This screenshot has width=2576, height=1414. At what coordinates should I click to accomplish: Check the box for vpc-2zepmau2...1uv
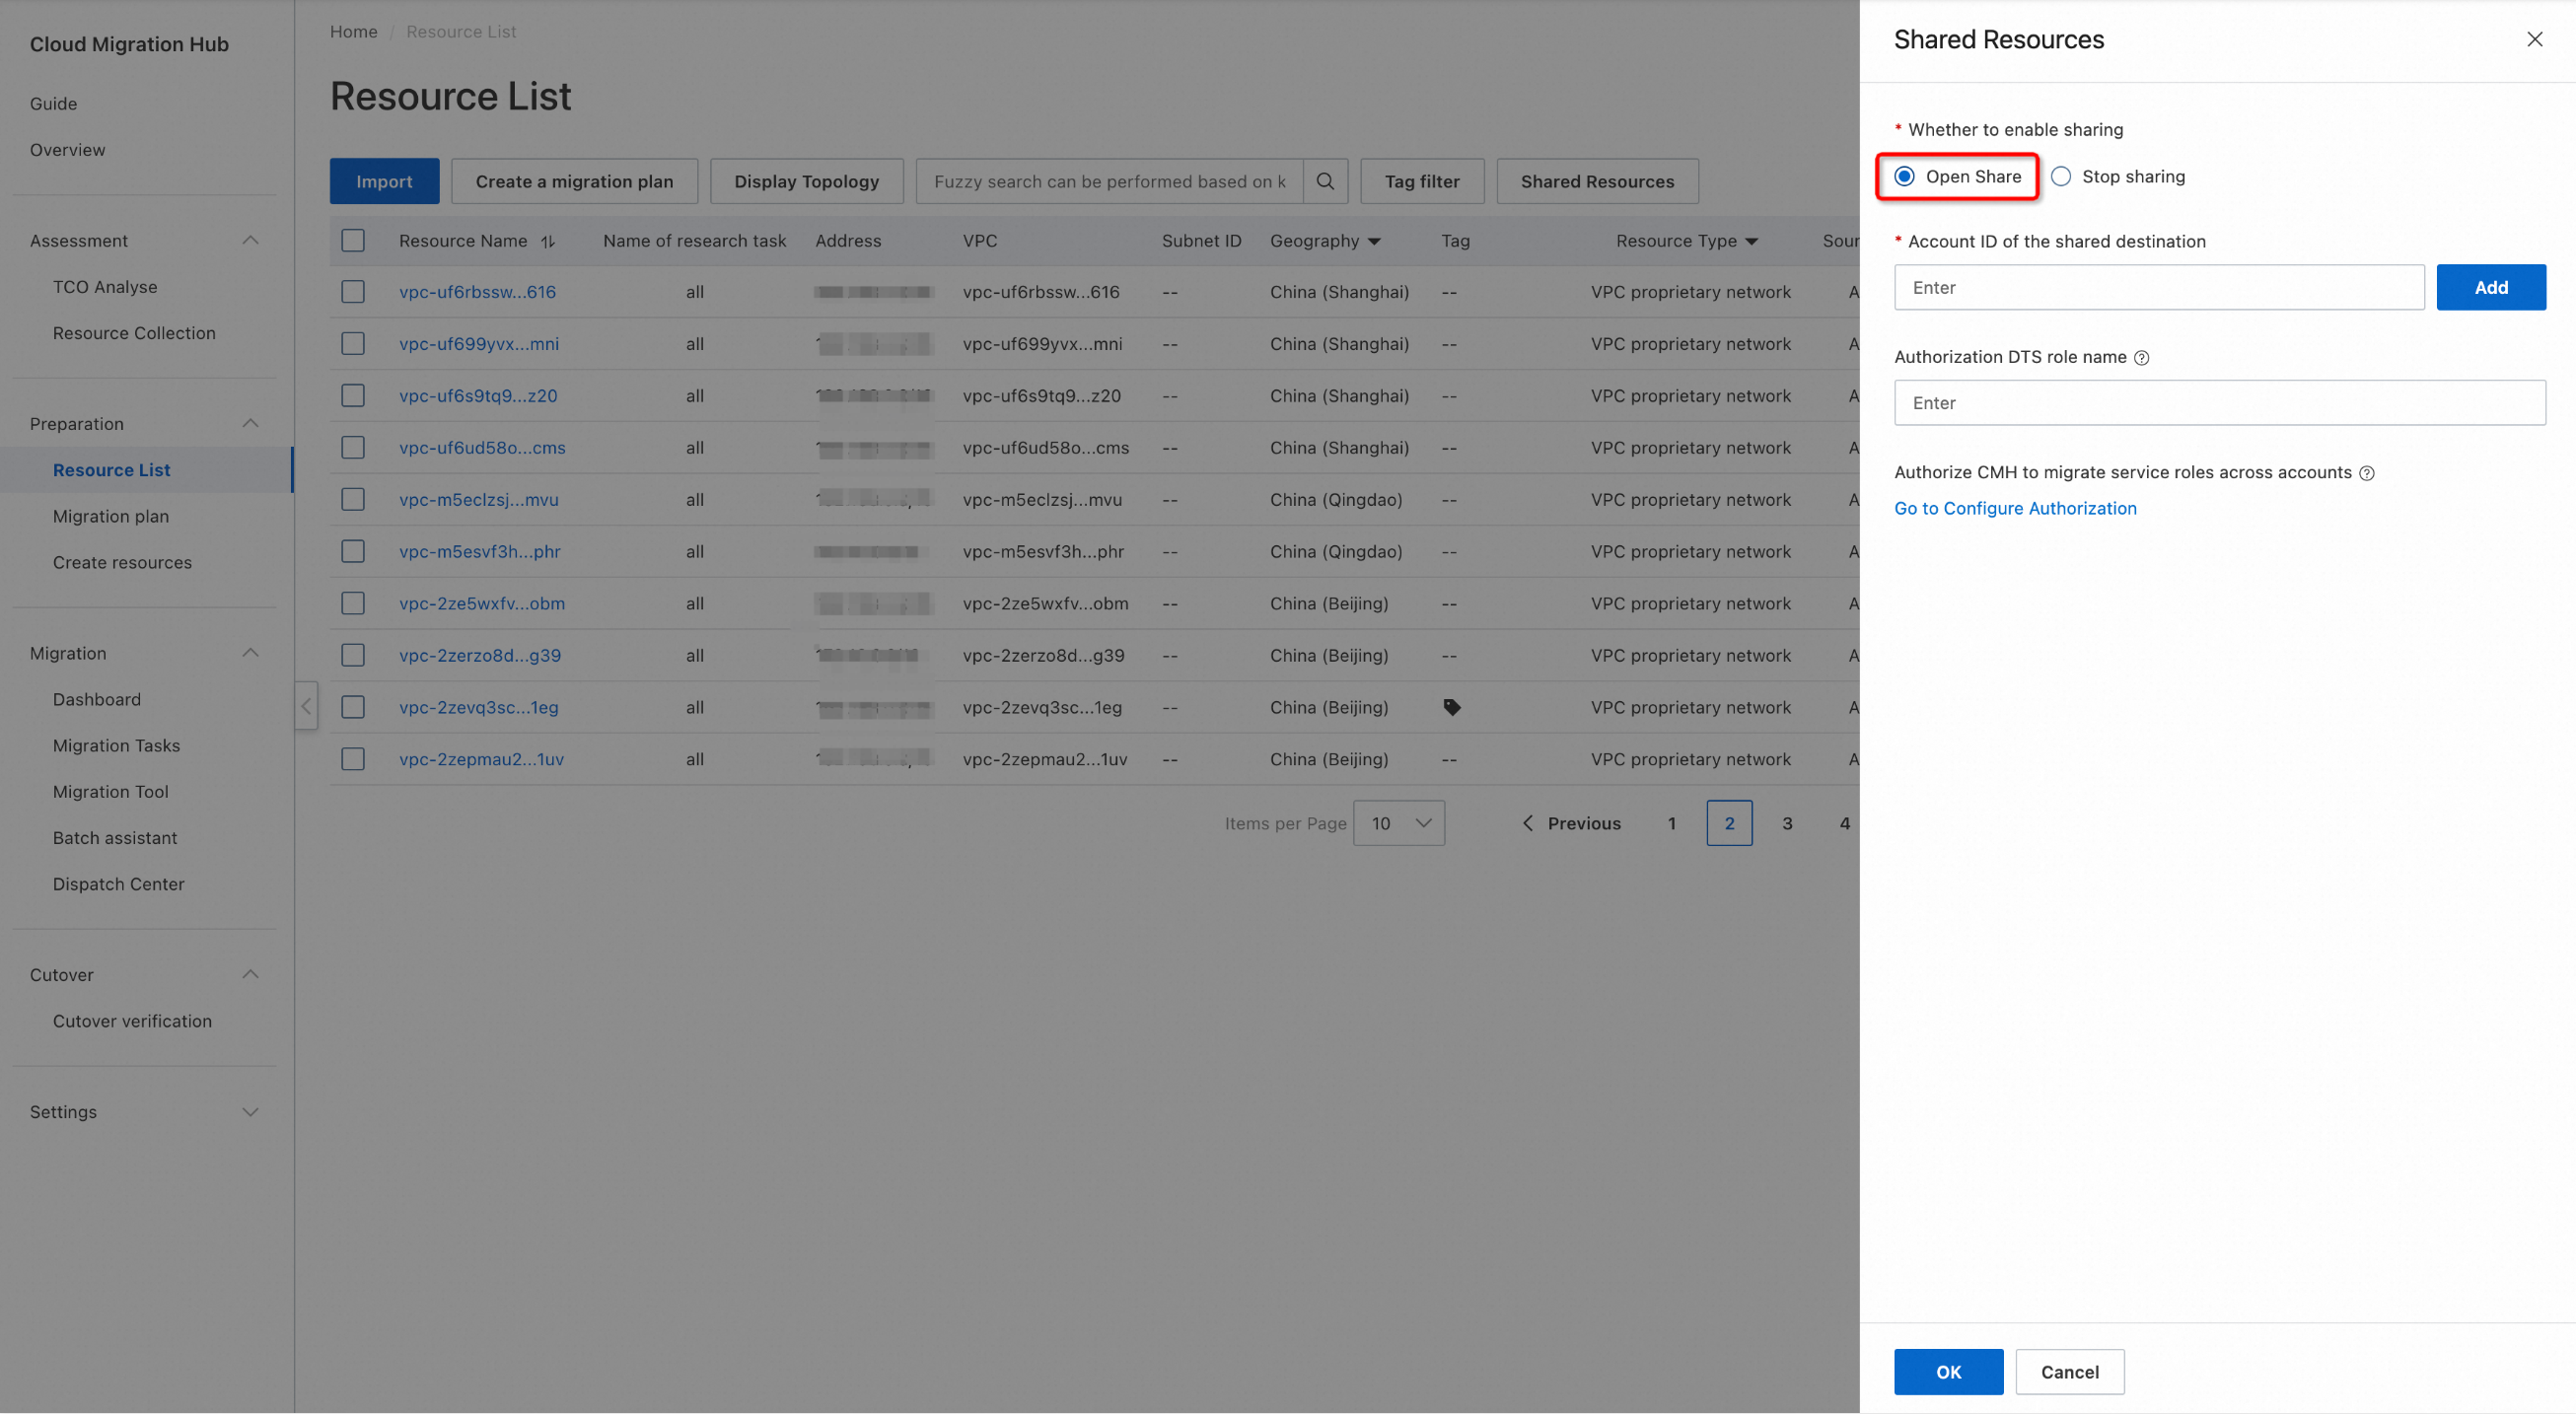pos(353,759)
